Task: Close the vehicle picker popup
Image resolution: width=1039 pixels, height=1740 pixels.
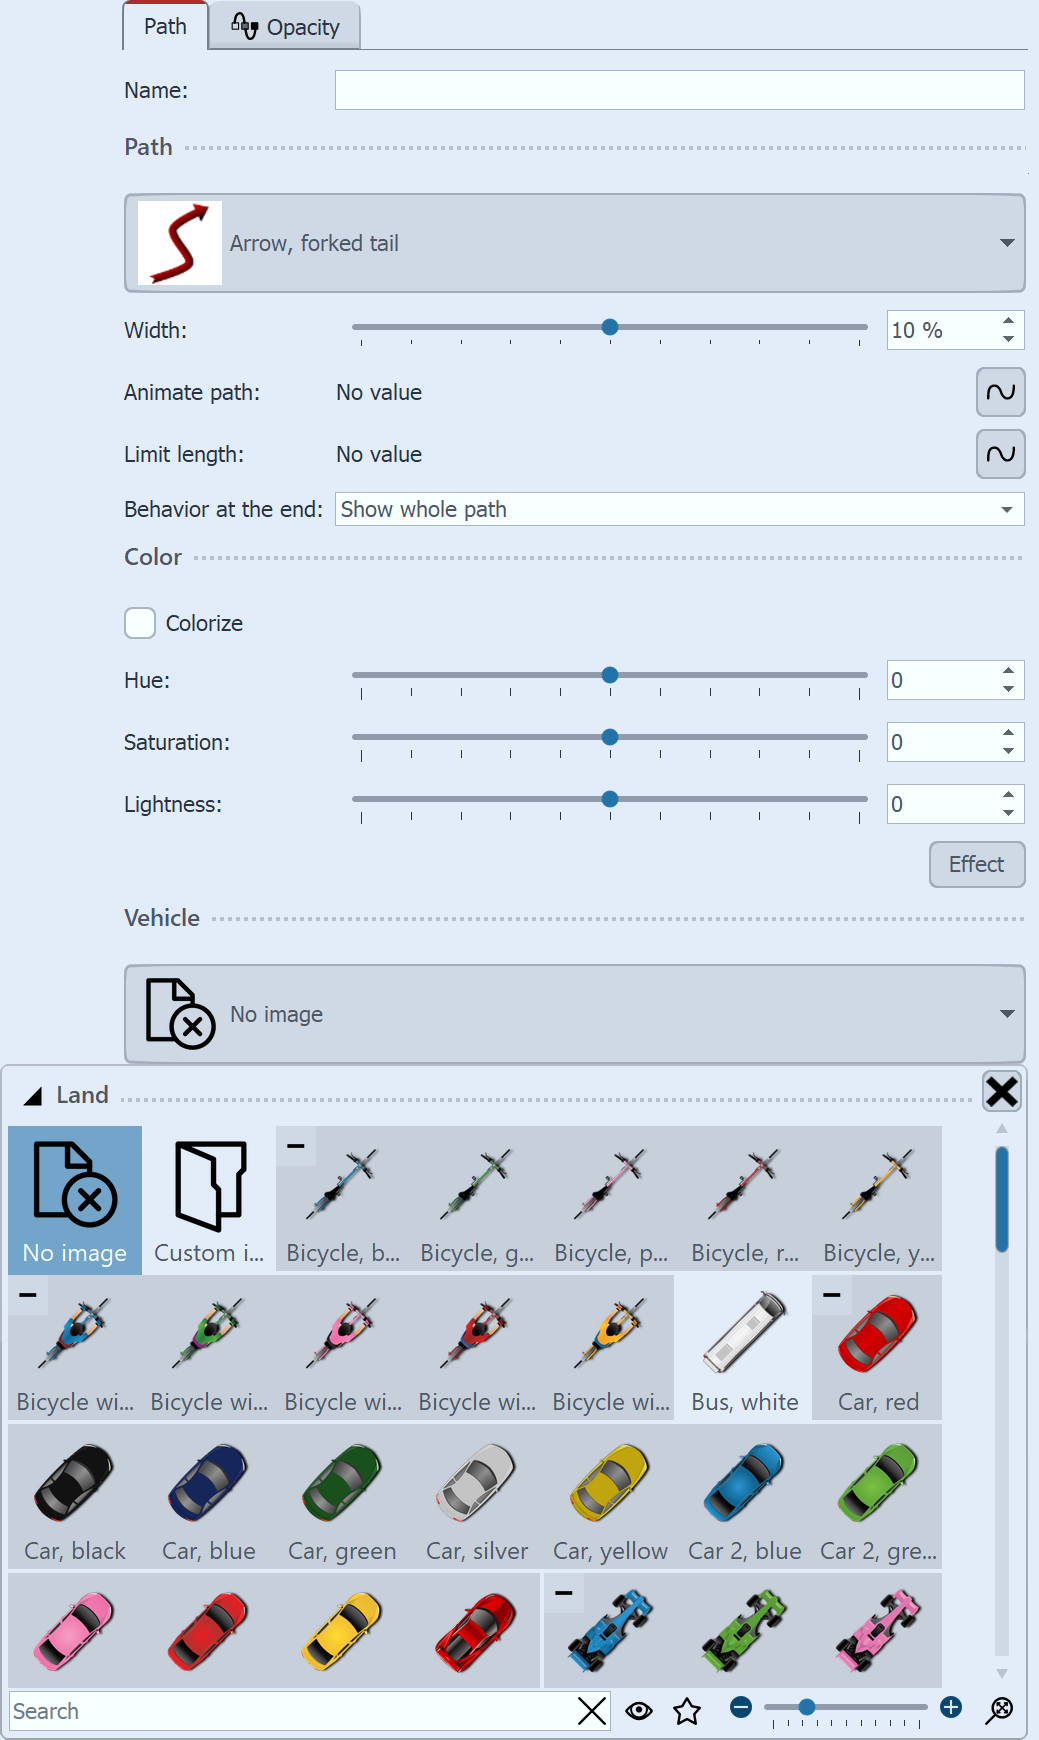Action: click(x=1001, y=1091)
